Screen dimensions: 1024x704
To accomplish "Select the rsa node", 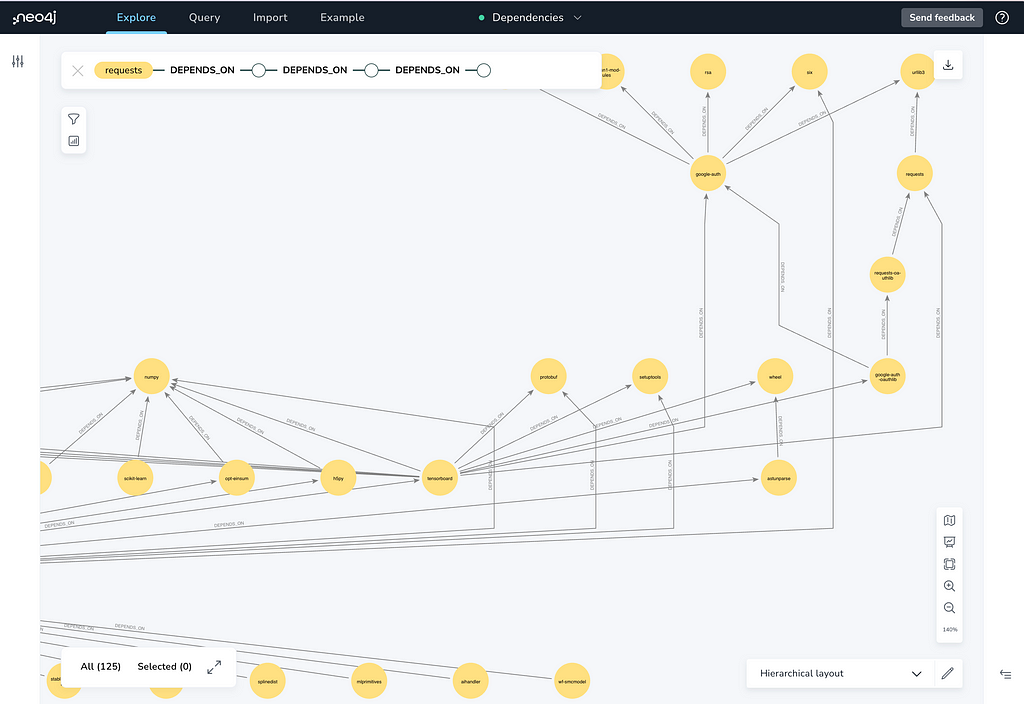I will [x=708, y=72].
